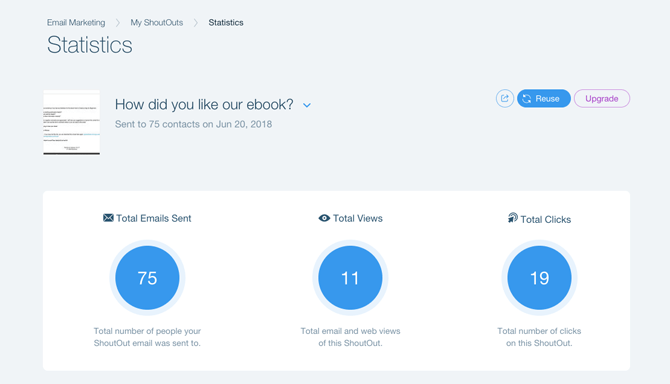
Task: Click the Upgrade button
Action: (x=602, y=99)
